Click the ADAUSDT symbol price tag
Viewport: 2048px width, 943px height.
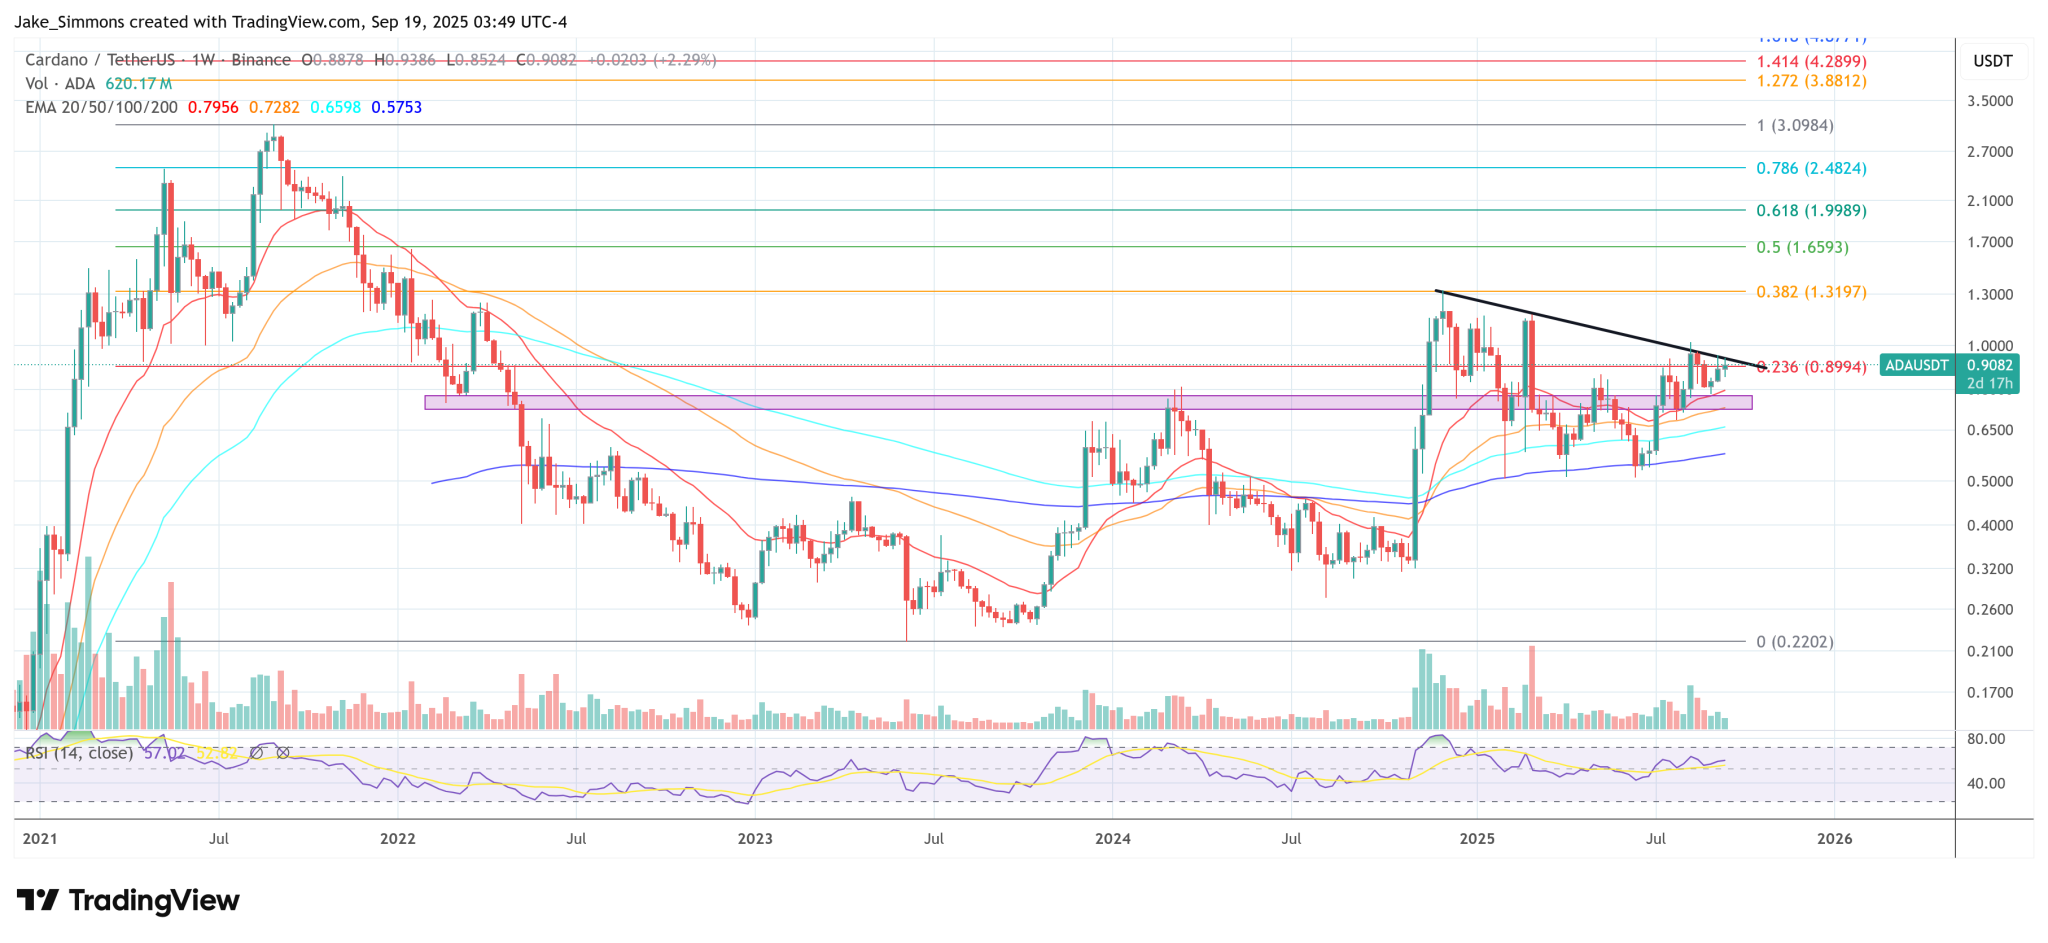1916,366
